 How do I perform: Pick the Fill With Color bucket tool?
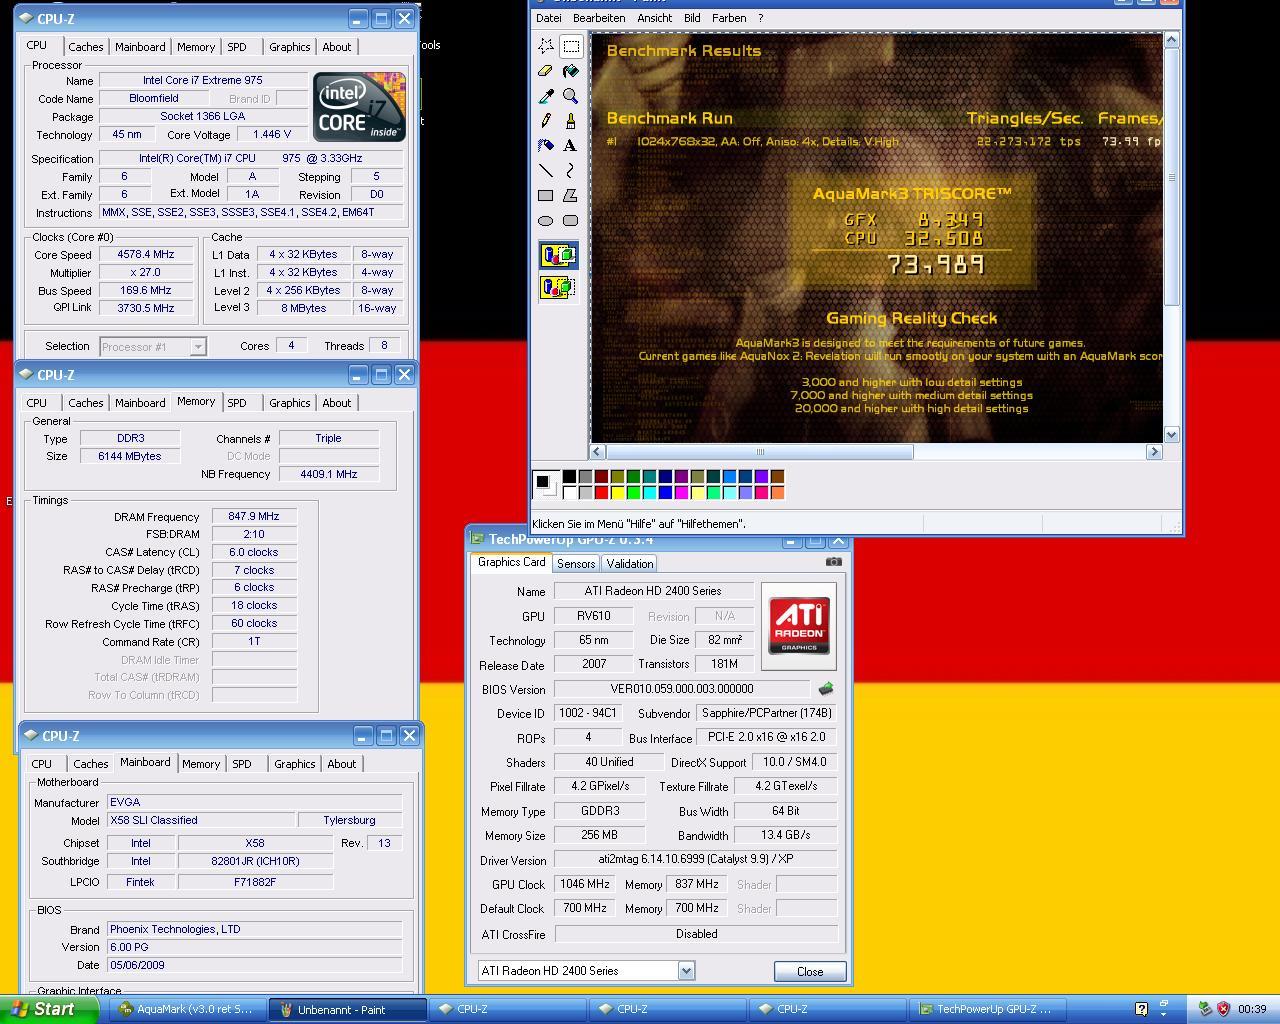[x=571, y=71]
